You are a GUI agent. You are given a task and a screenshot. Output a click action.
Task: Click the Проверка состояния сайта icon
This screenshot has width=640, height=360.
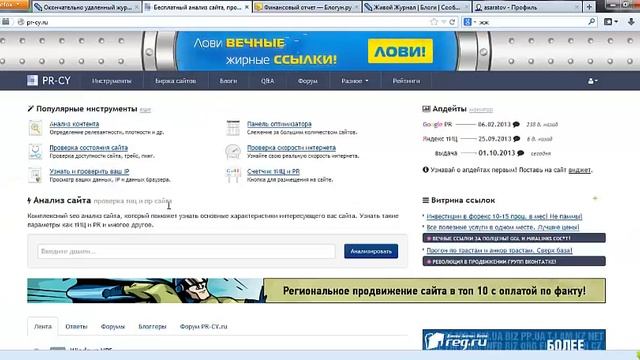36,151
